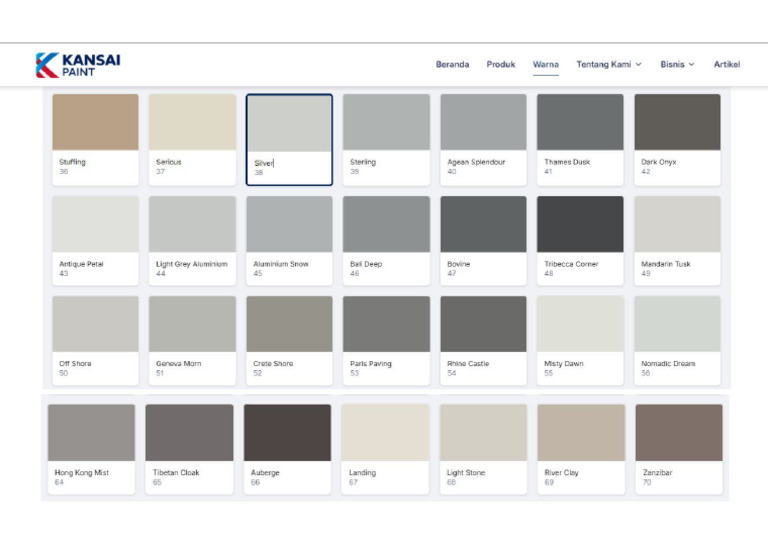Select the Bali Deep 46 color
This screenshot has height=543, width=768.
386,240
